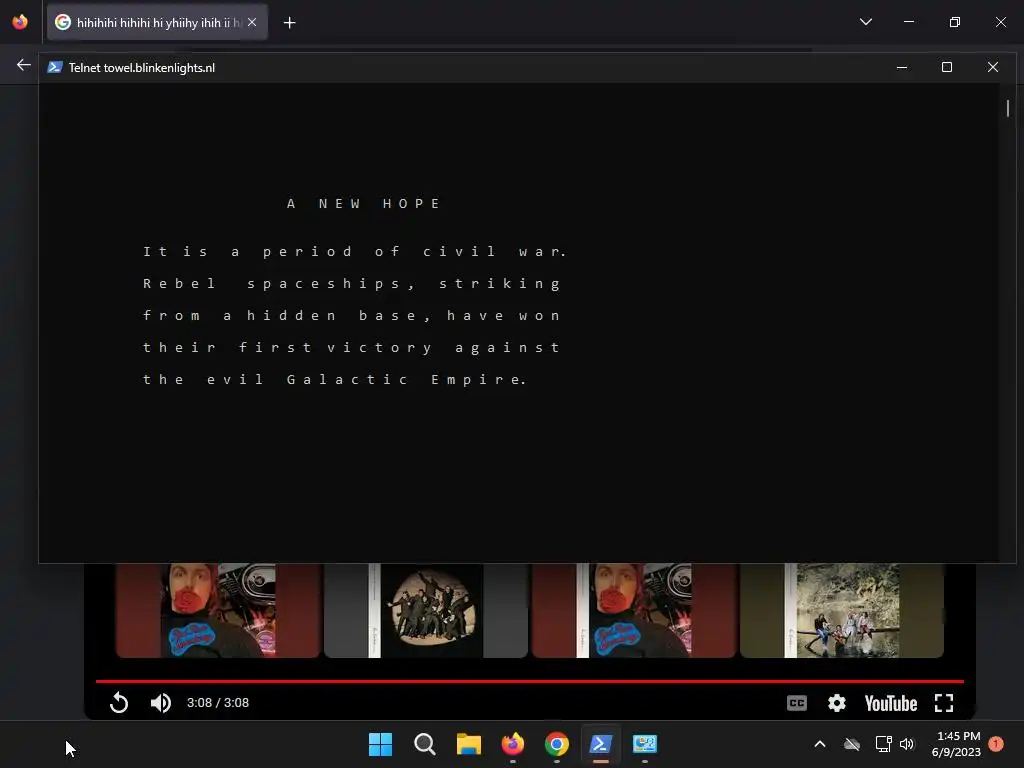The width and height of the screenshot is (1024, 768).
Task: Mute the YouTube video volume
Action: coord(161,703)
